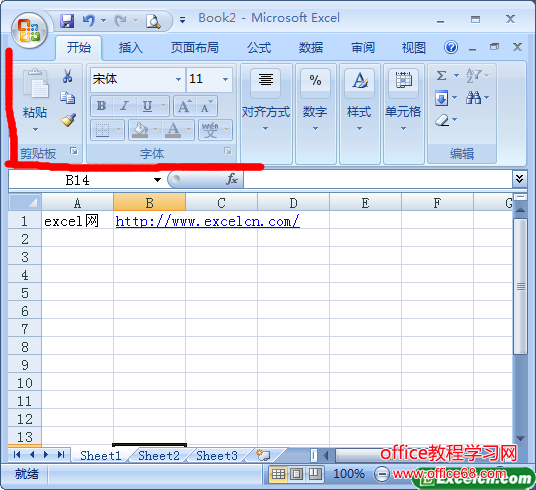Click the 100% zoom level
This screenshot has height=490, width=536.
349,474
